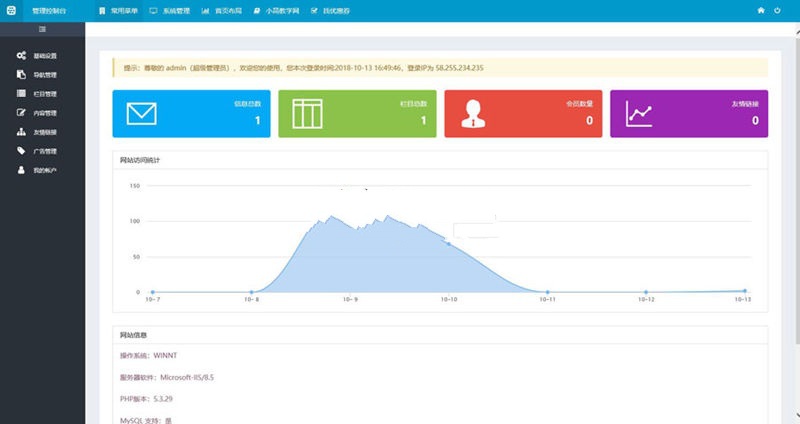Viewport: 800px width, 424px height.
Task: Open the 首页布局 top menu
Action: 221,10
